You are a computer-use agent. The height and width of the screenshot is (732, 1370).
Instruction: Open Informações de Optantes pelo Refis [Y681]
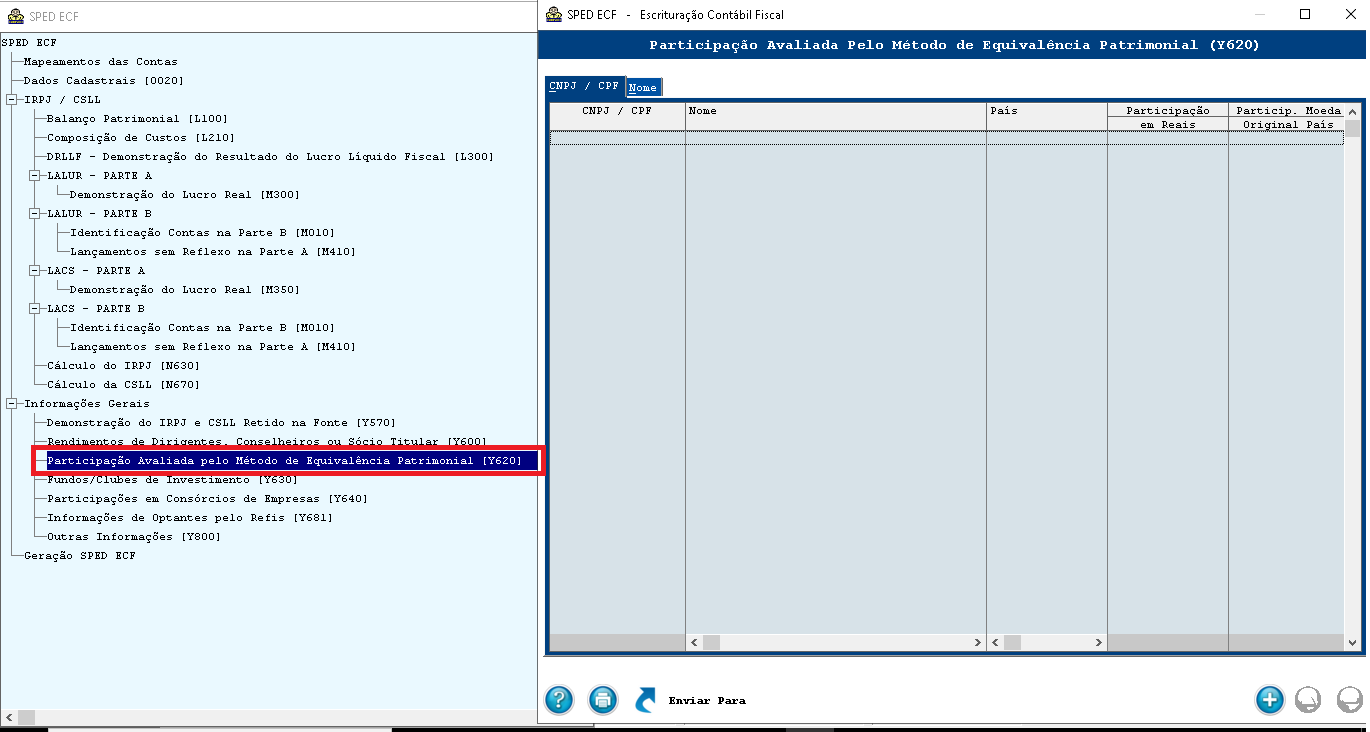point(189,518)
